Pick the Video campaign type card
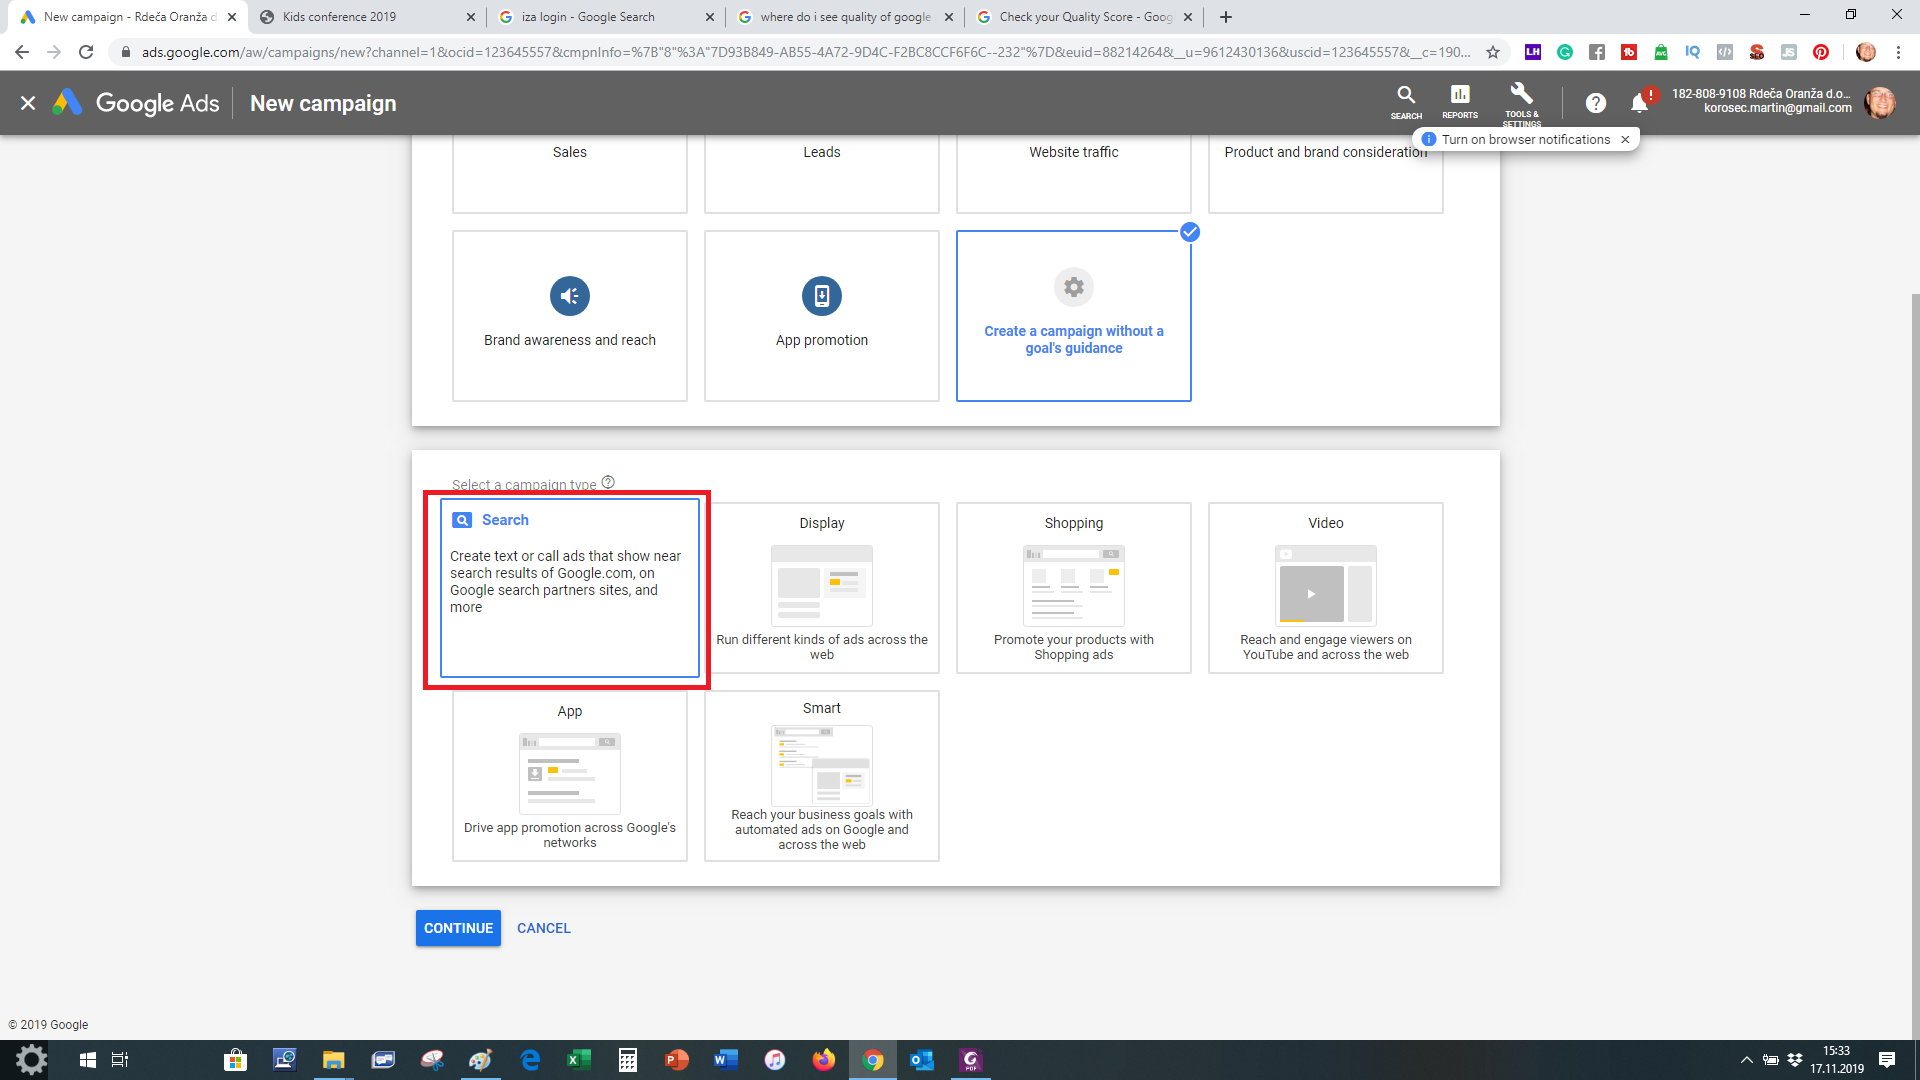Viewport: 1920px width, 1080px height. 1326,588
